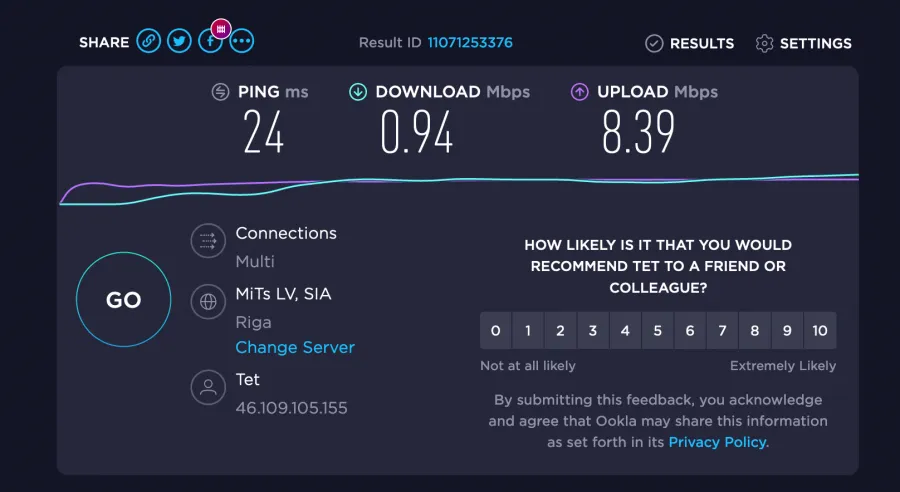Viewport: 900px width, 492px height.
Task: Choose rating 10 Extremely Likely
Action: 820,331
